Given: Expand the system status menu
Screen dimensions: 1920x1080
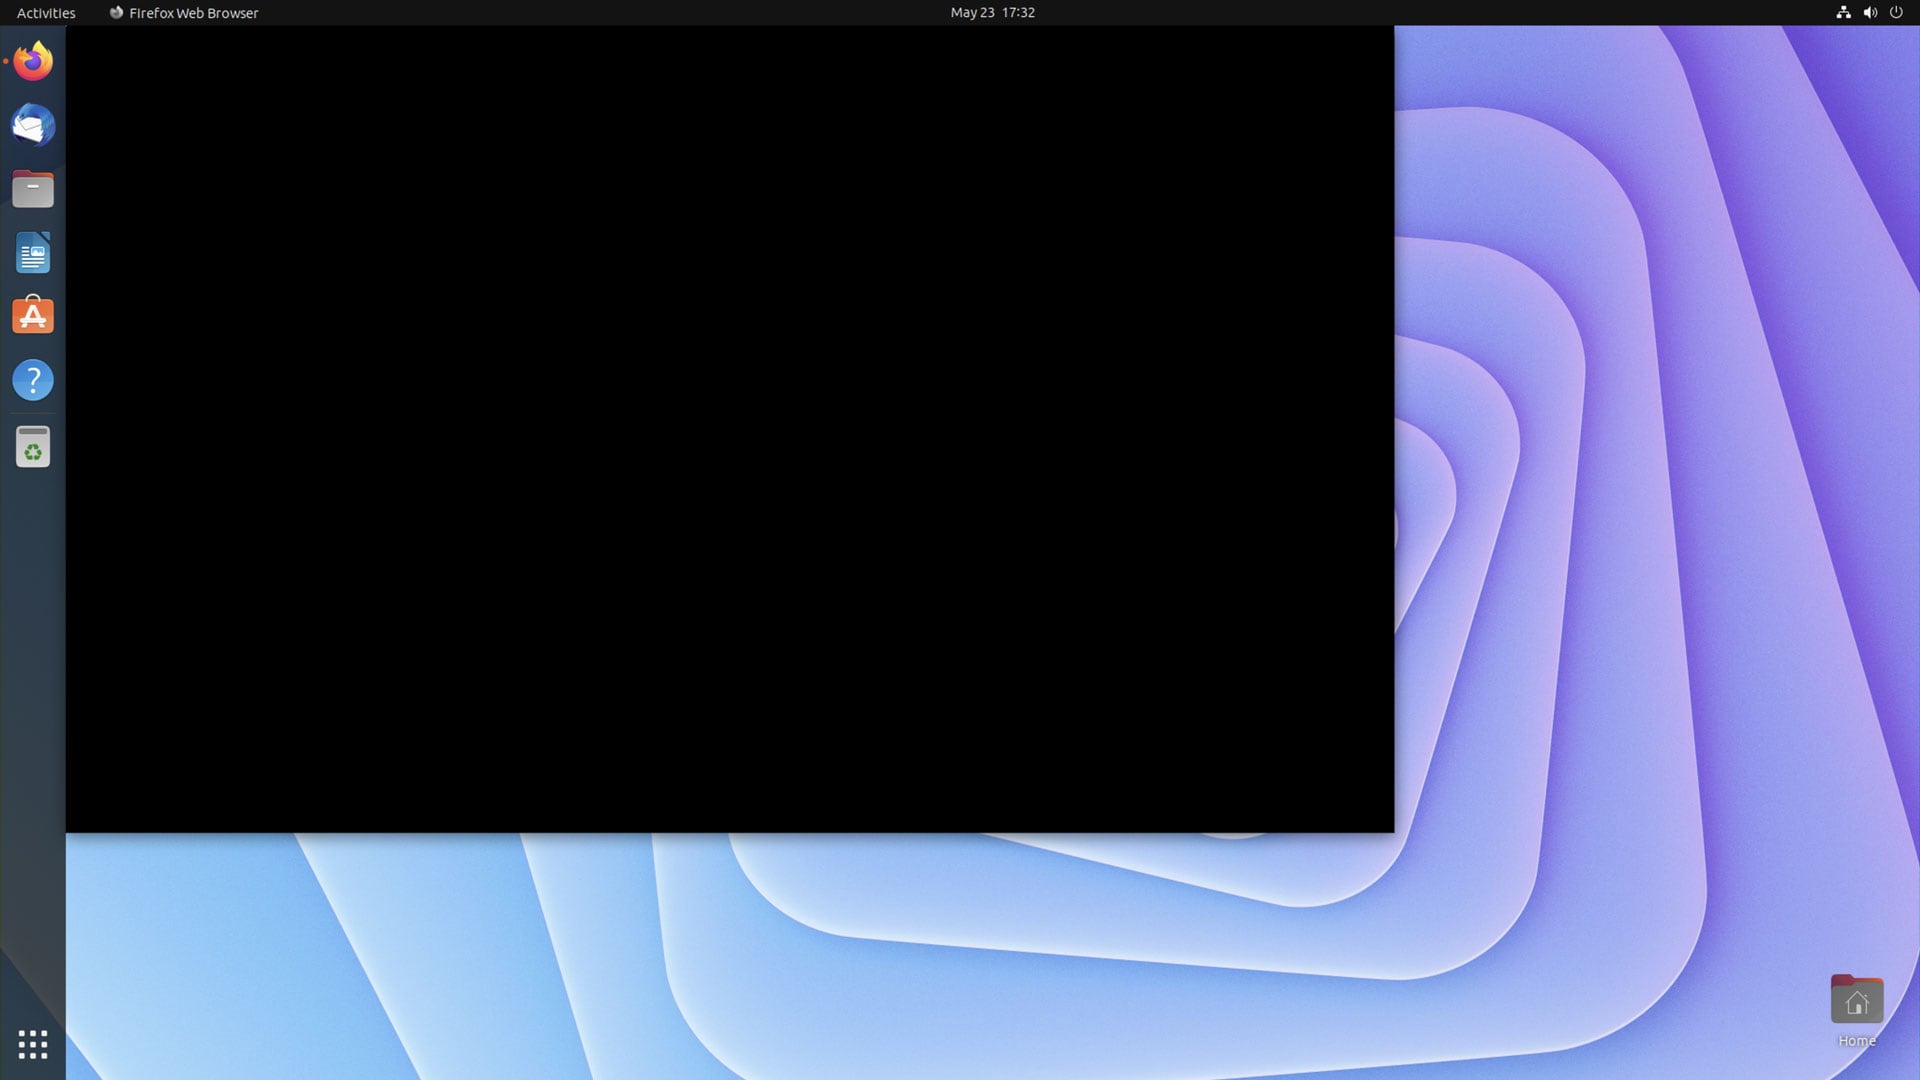Looking at the screenshot, I should [x=1870, y=13].
